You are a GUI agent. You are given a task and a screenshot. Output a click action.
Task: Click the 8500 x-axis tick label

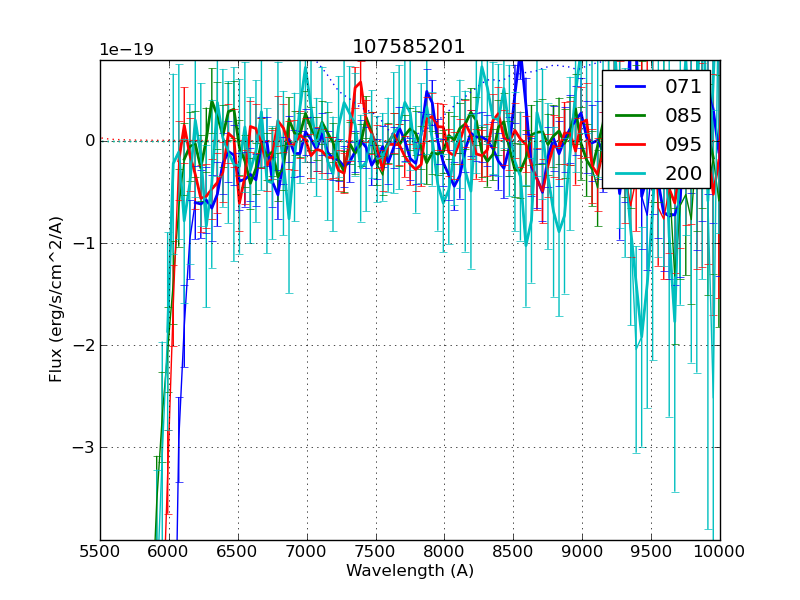click(x=513, y=552)
